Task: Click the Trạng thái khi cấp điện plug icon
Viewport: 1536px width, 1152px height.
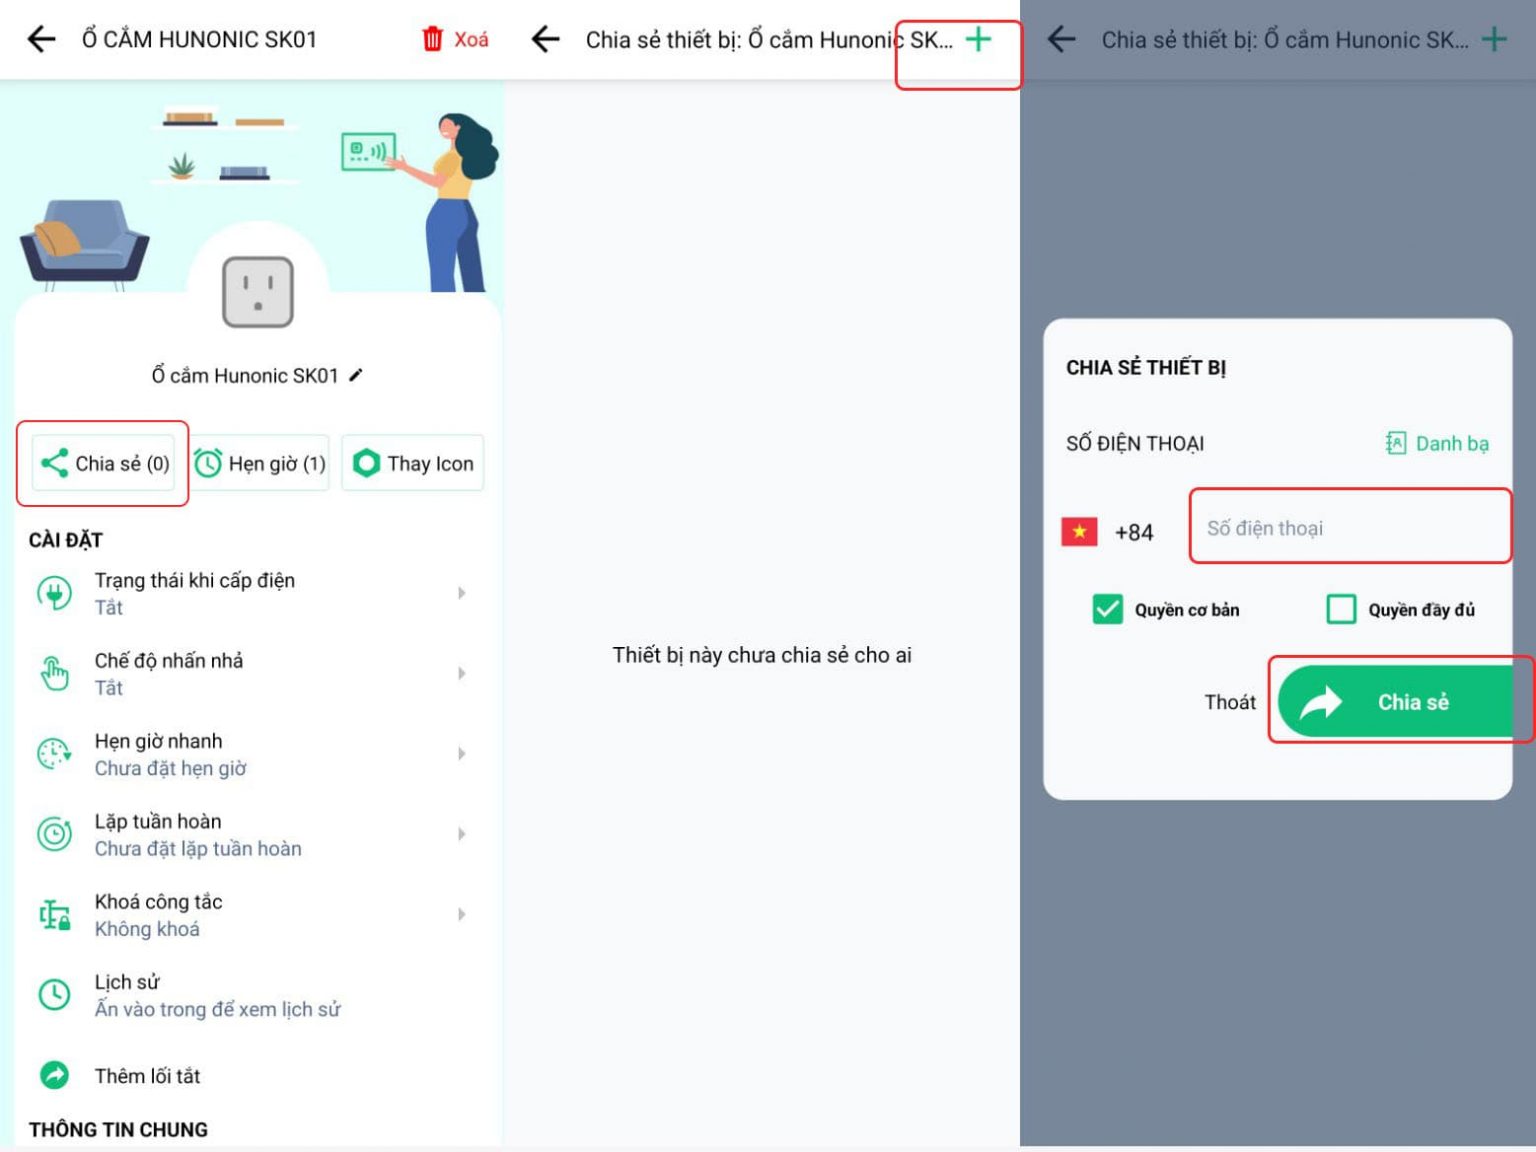Action: (x=54, y=593)
